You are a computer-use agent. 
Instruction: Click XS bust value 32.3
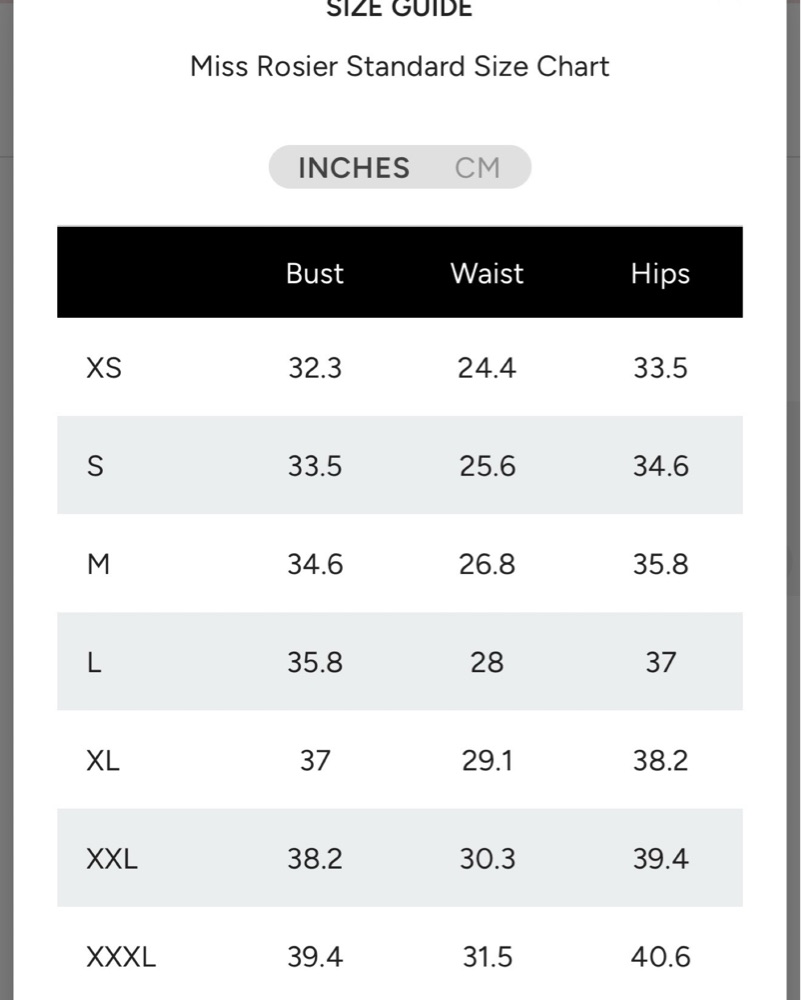coord(315,368)
